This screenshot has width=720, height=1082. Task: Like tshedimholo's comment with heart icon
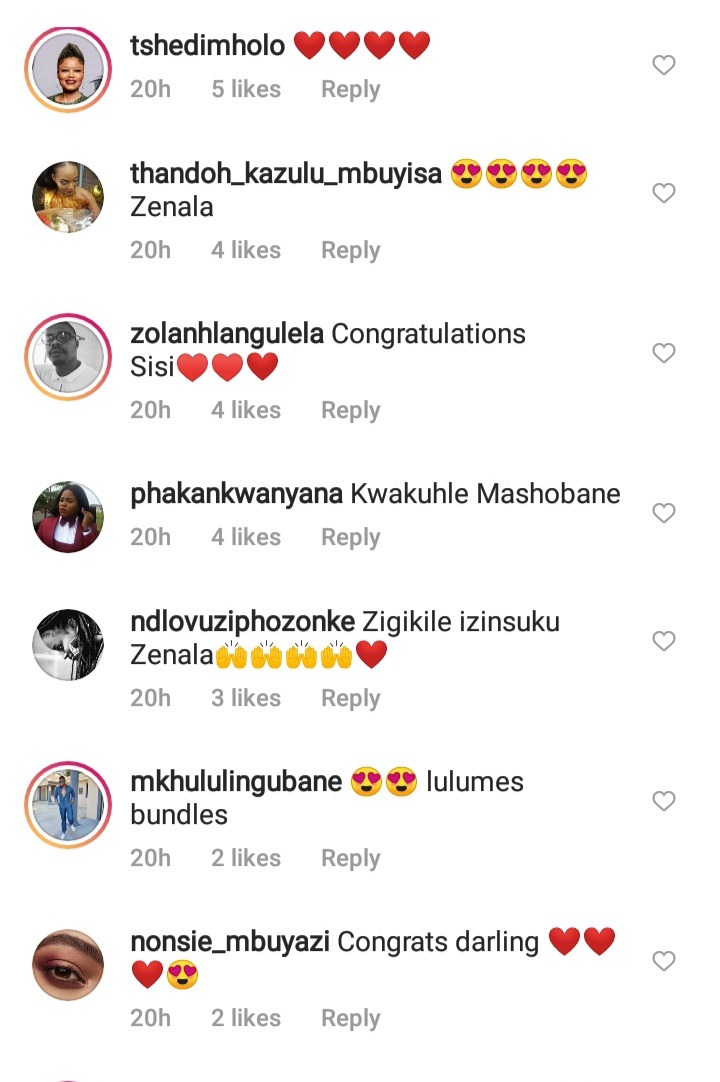[663, 65]
